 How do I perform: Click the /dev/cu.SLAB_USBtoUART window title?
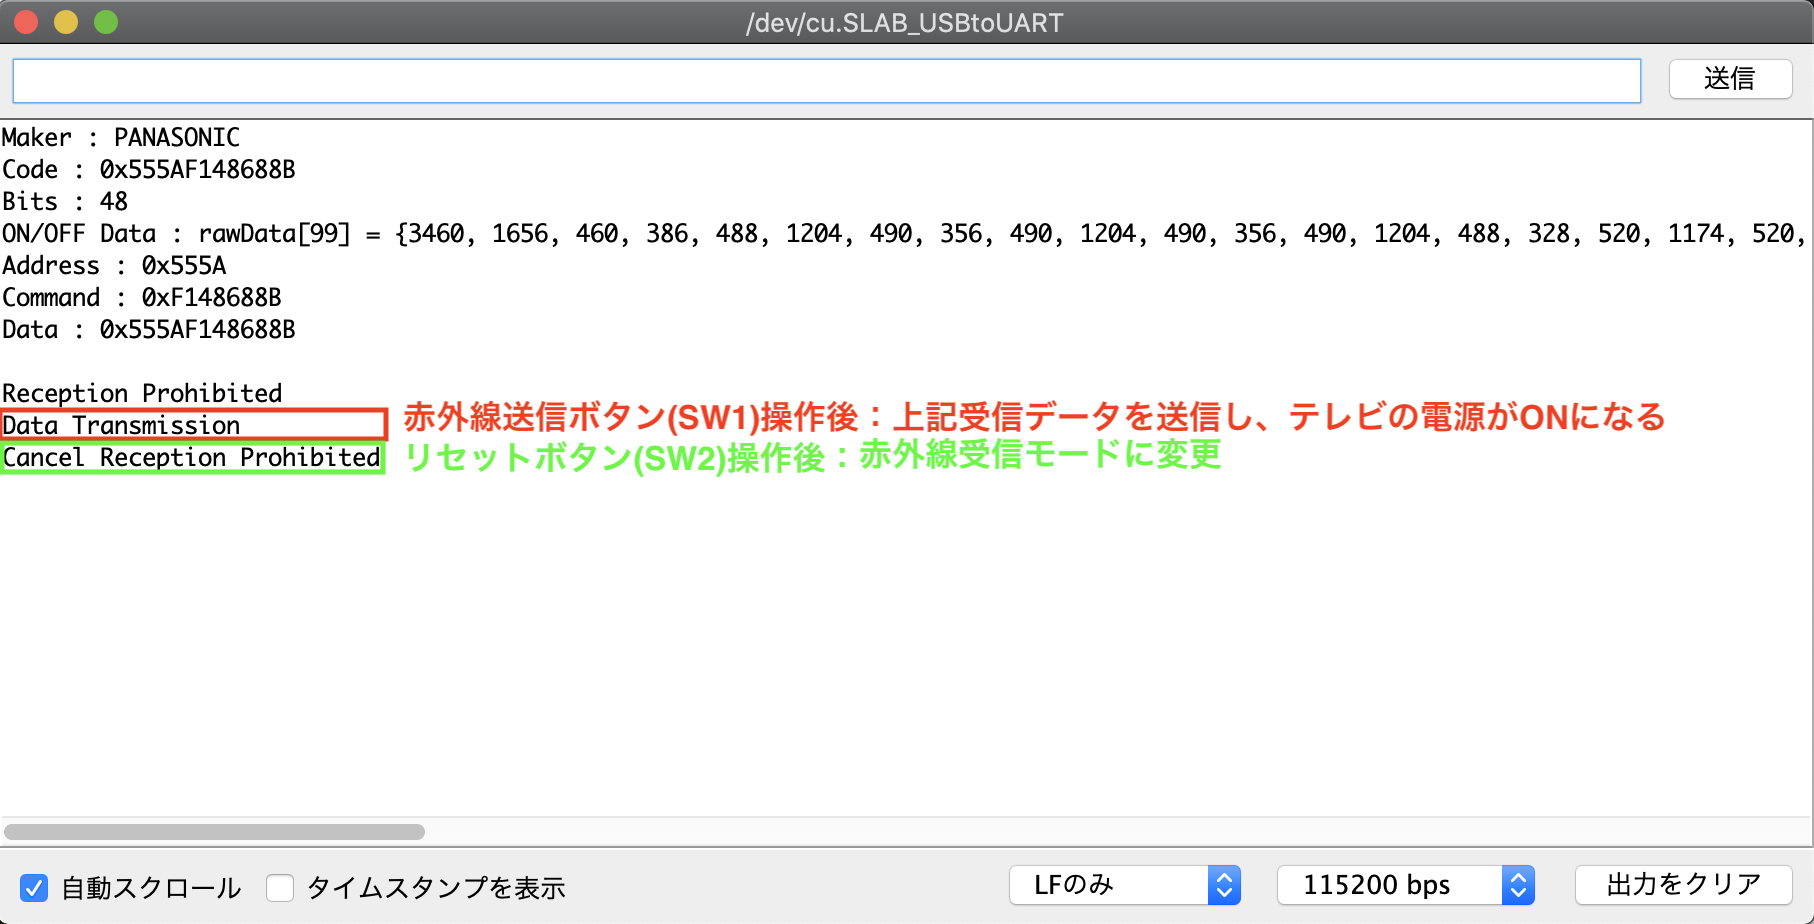[905, 23]
